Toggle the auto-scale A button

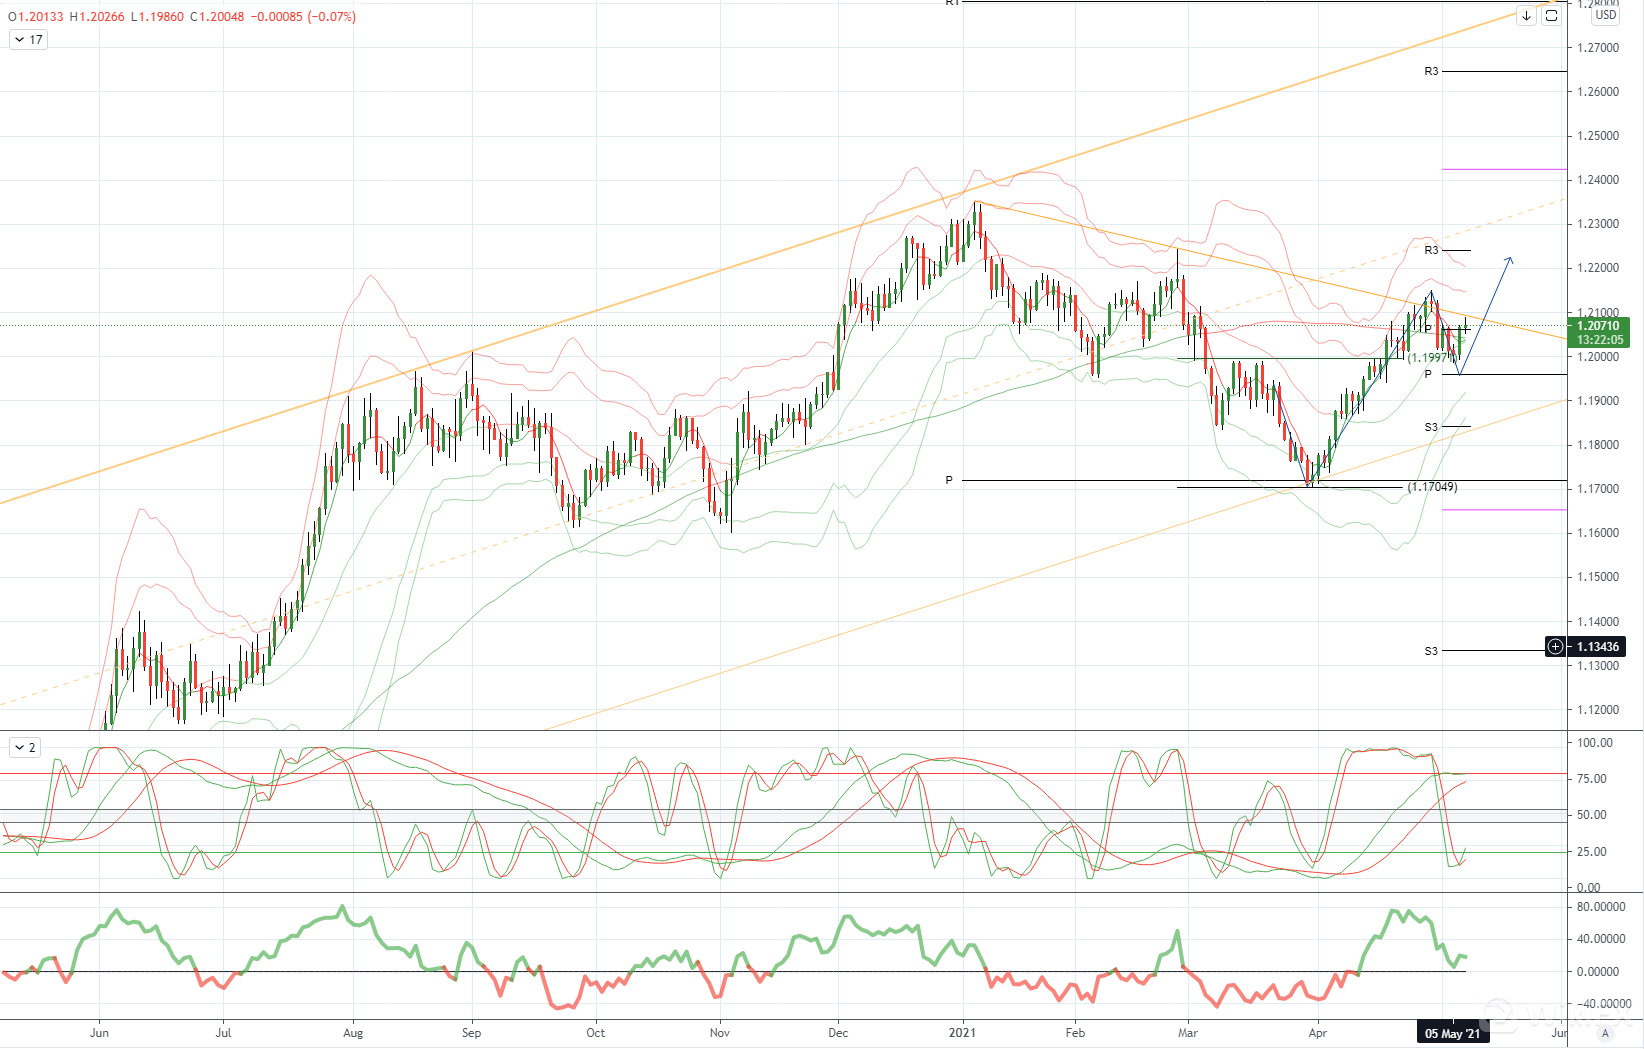coord(1606,1033)
